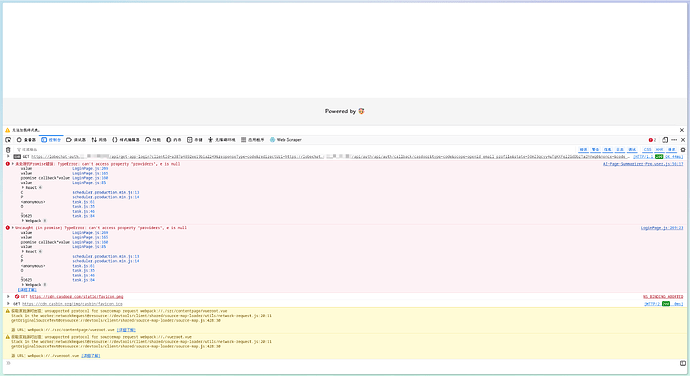Image resolution: width=690 pixels, height=376 pixels.
Task: Click NS_BINDING_ABORTED status link
Action: click(663, 297)
